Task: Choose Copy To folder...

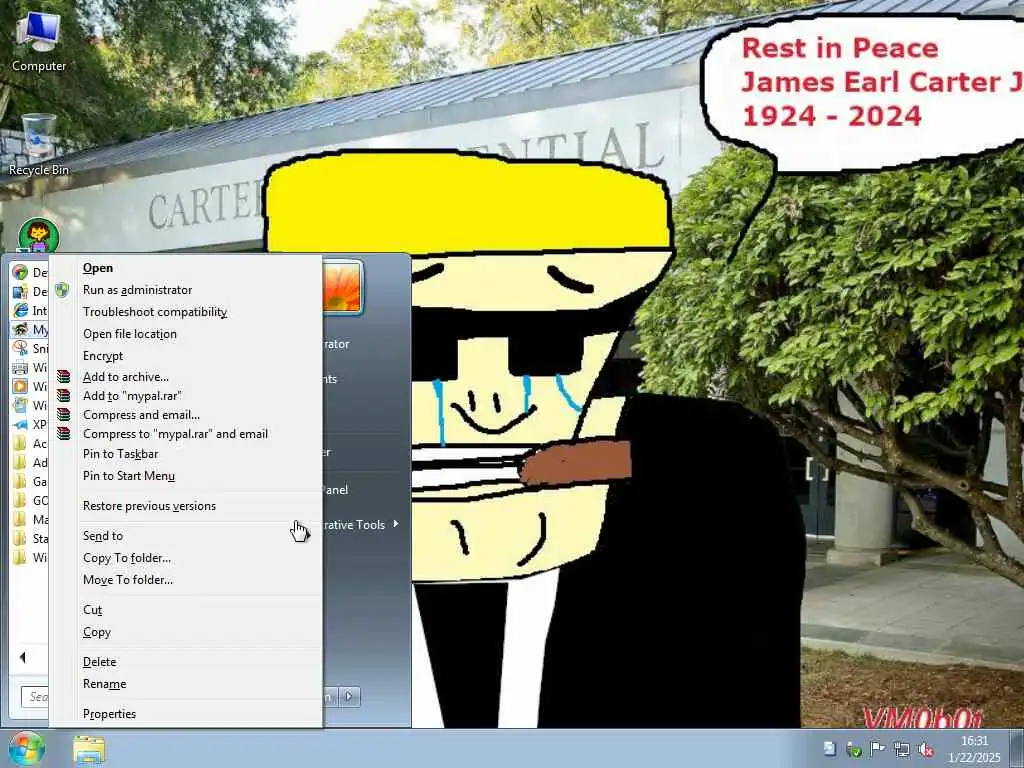Action: coord(185,558)
